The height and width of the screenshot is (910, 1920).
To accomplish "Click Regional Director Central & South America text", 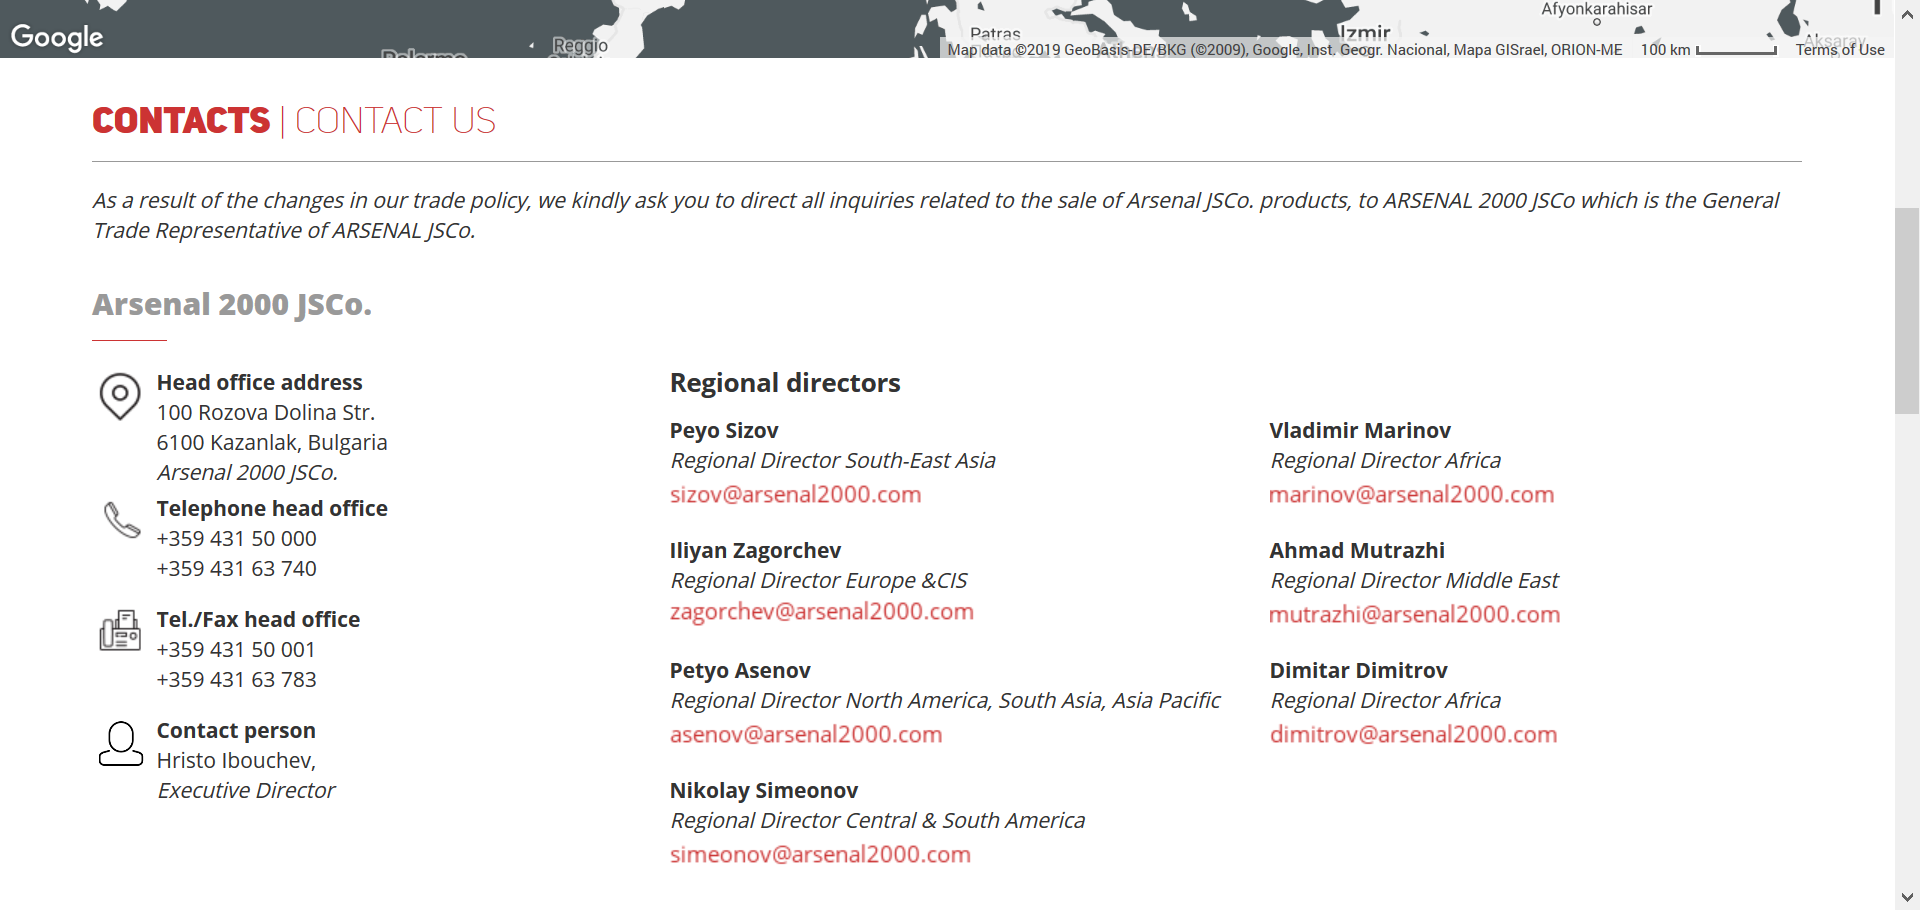I will click(x=878, y=820).
